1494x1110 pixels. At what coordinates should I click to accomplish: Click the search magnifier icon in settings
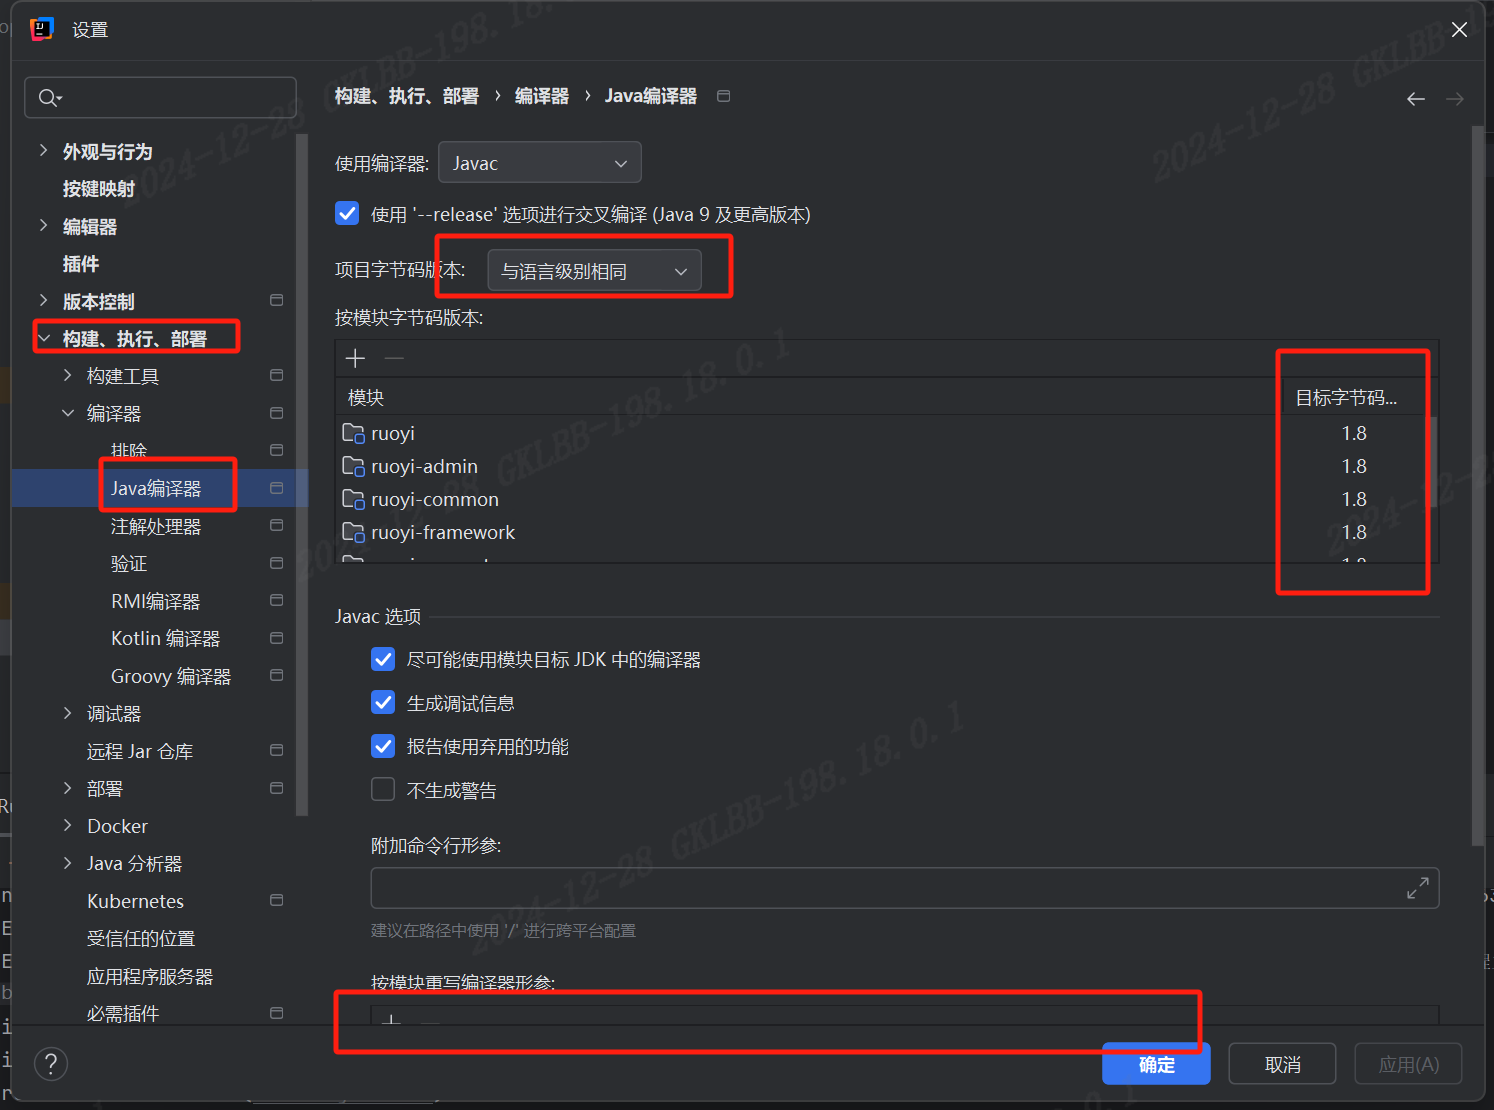coord(49,97)
